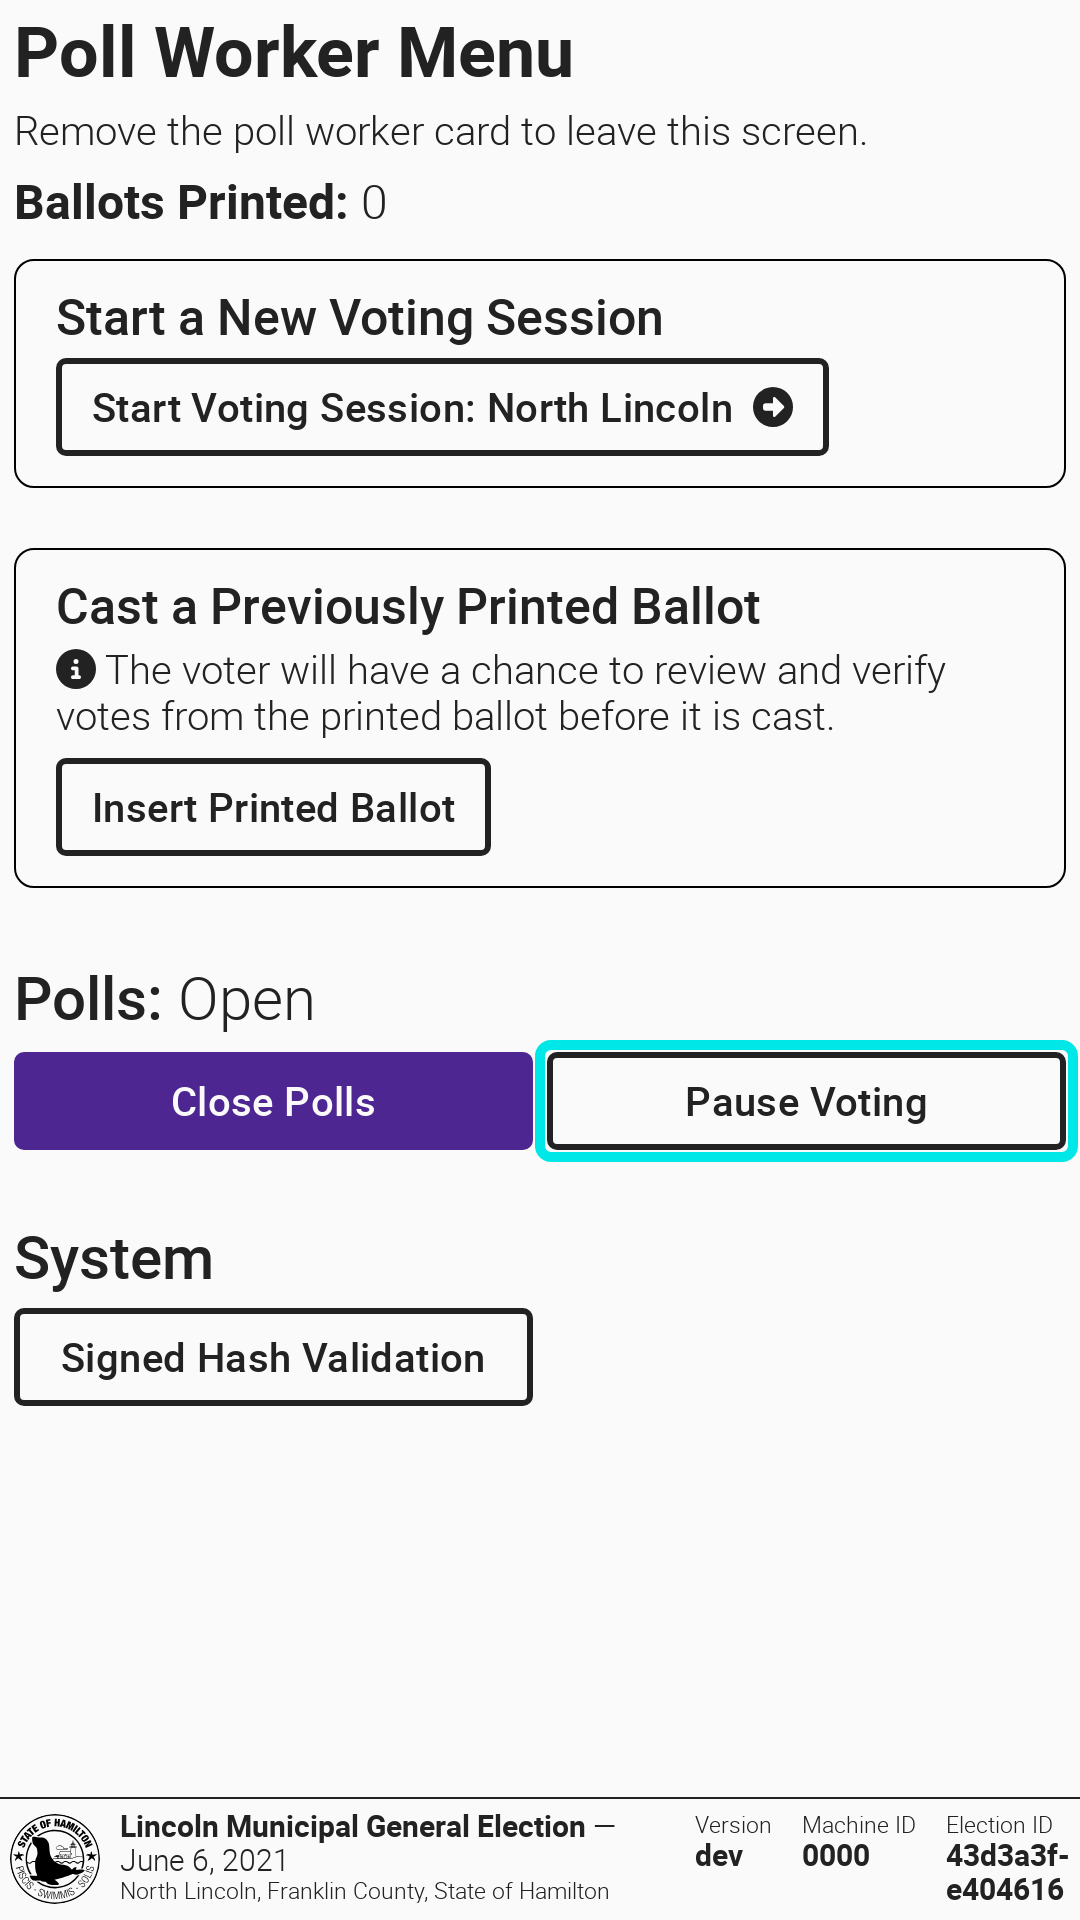Pause voting using the Pause Voting button
This screenshot has width=1080, height=1920.
tap(806, 1101)
